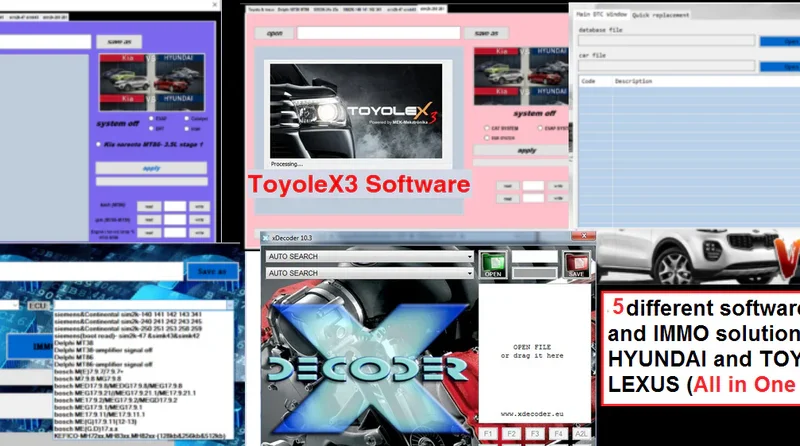Click the green OPEN icon in xDecoder
Screen dimensions: 800x446
point(492,264)
